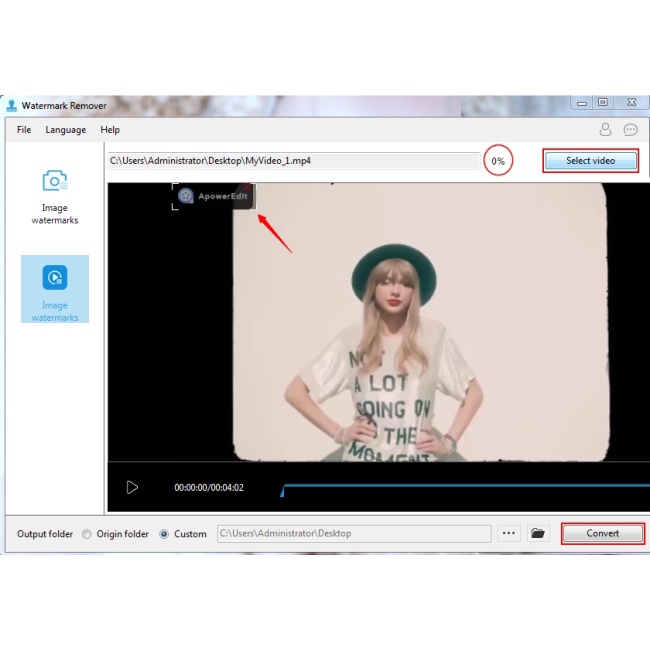The height and width of the screenshot is (650, 650).
Task: Click the Convert button
Action: click(x=602, y=534)
